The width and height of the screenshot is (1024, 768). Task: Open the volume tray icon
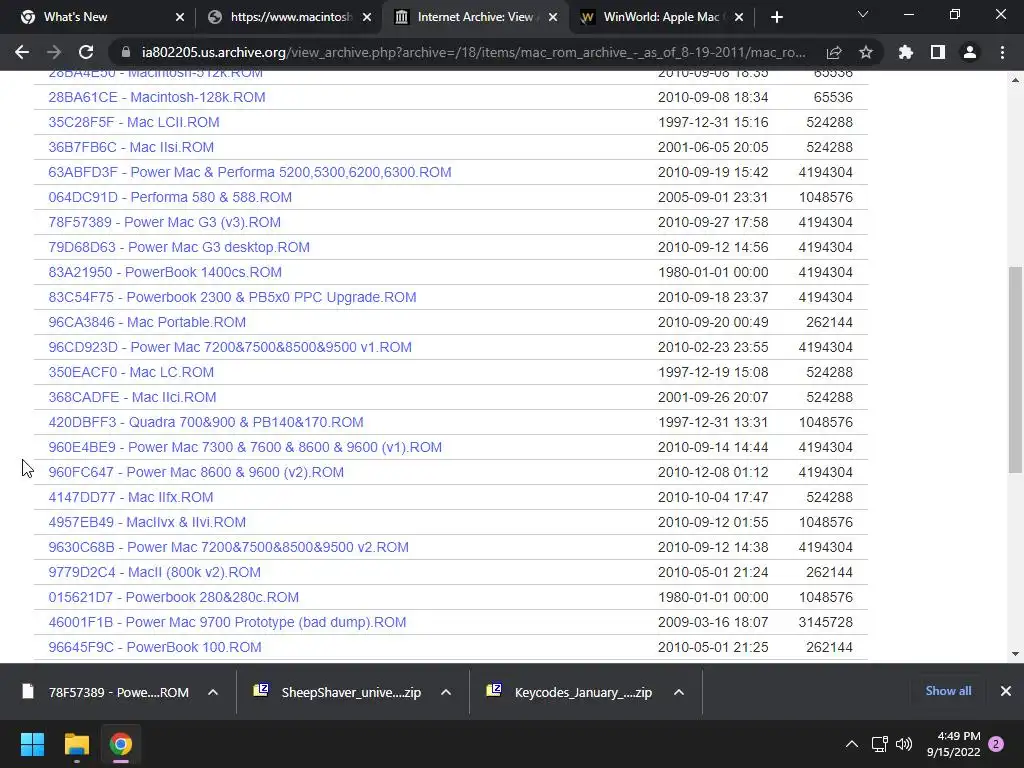904,744
